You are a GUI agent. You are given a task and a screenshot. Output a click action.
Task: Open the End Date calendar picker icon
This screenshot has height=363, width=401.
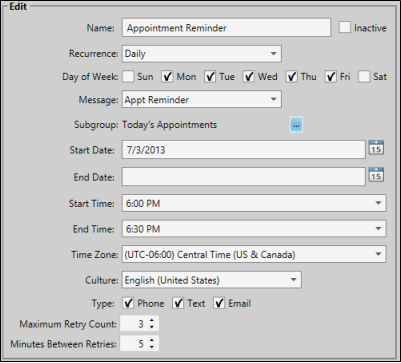[376, 174]
